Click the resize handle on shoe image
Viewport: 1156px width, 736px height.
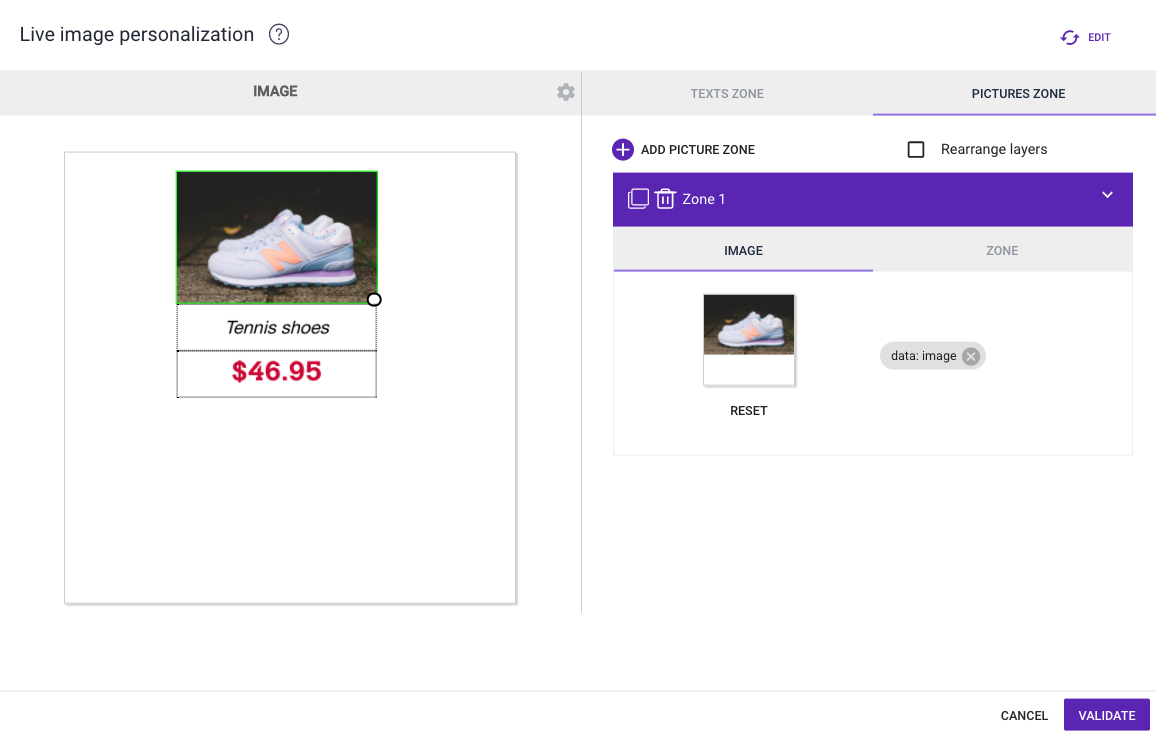pos(374,300)
